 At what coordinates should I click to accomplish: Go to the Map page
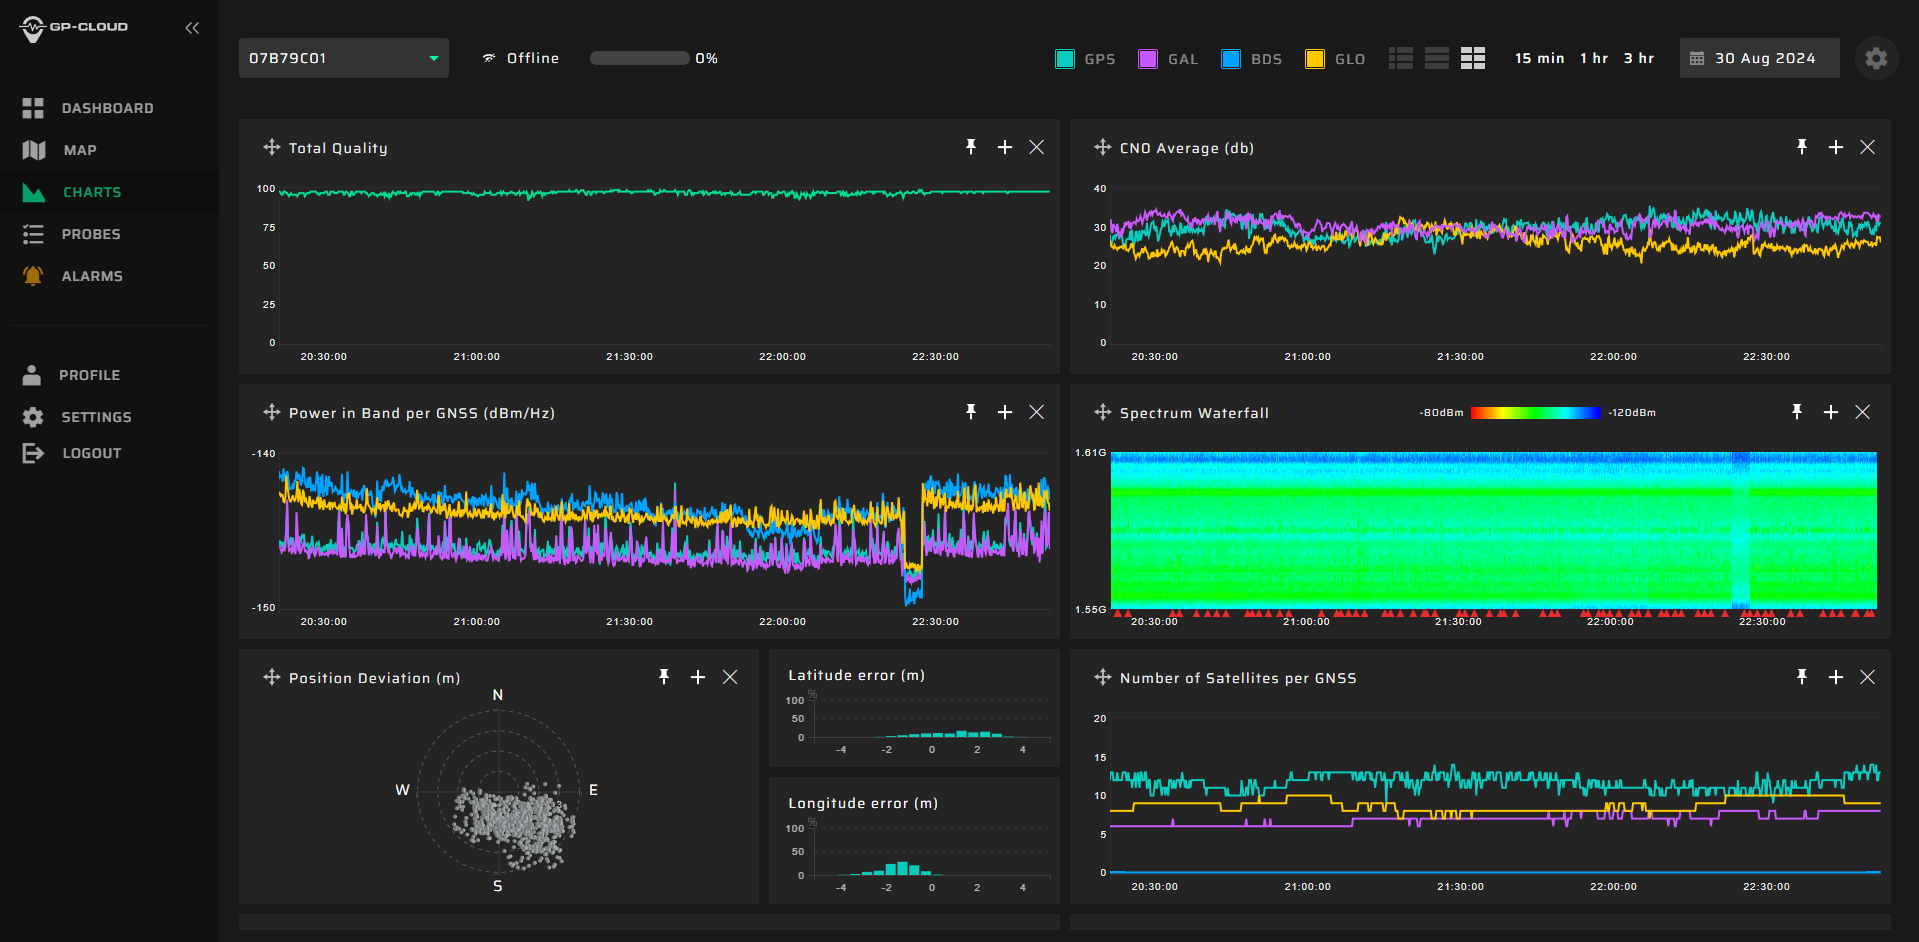(80, 150)
